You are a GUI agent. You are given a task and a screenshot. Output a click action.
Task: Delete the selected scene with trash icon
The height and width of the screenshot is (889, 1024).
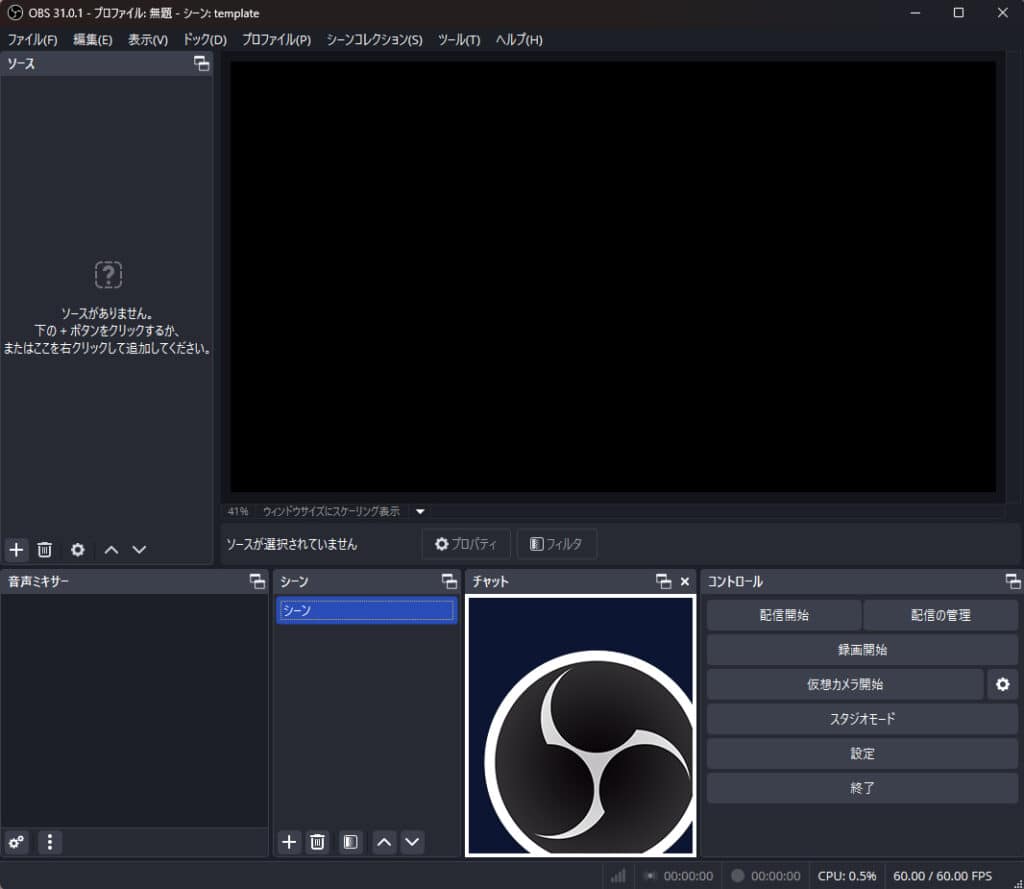point(317,842)
